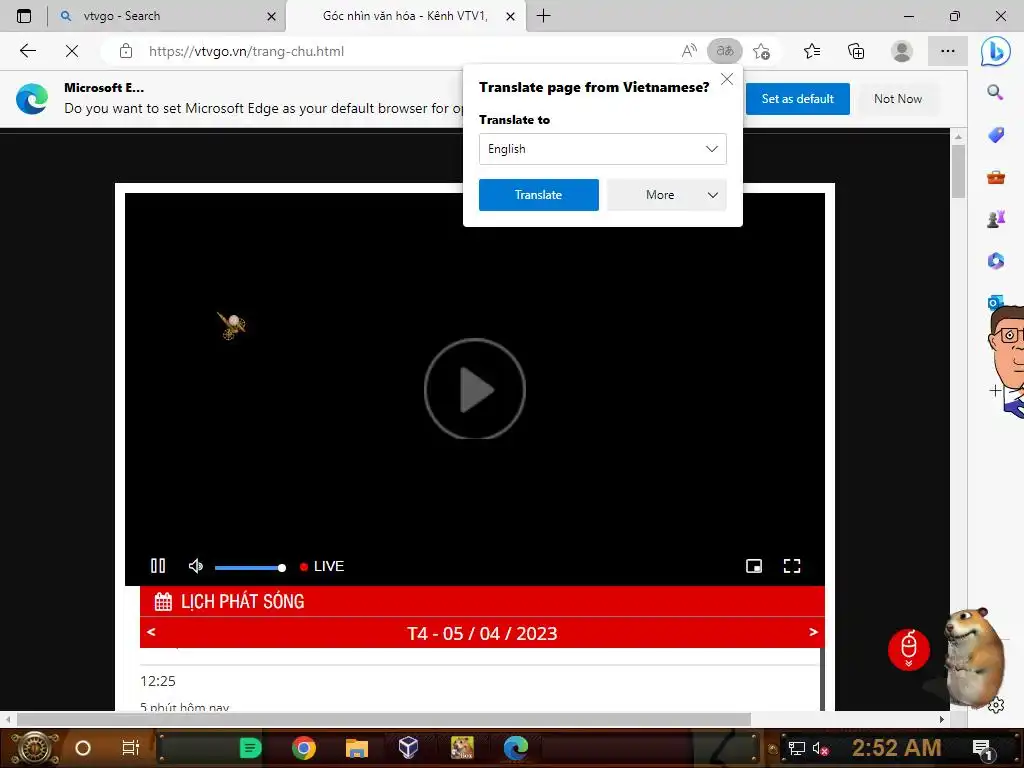Close the Góc nhìn văn hóa tab
1024x768 pixels.
tap(511, 16)
